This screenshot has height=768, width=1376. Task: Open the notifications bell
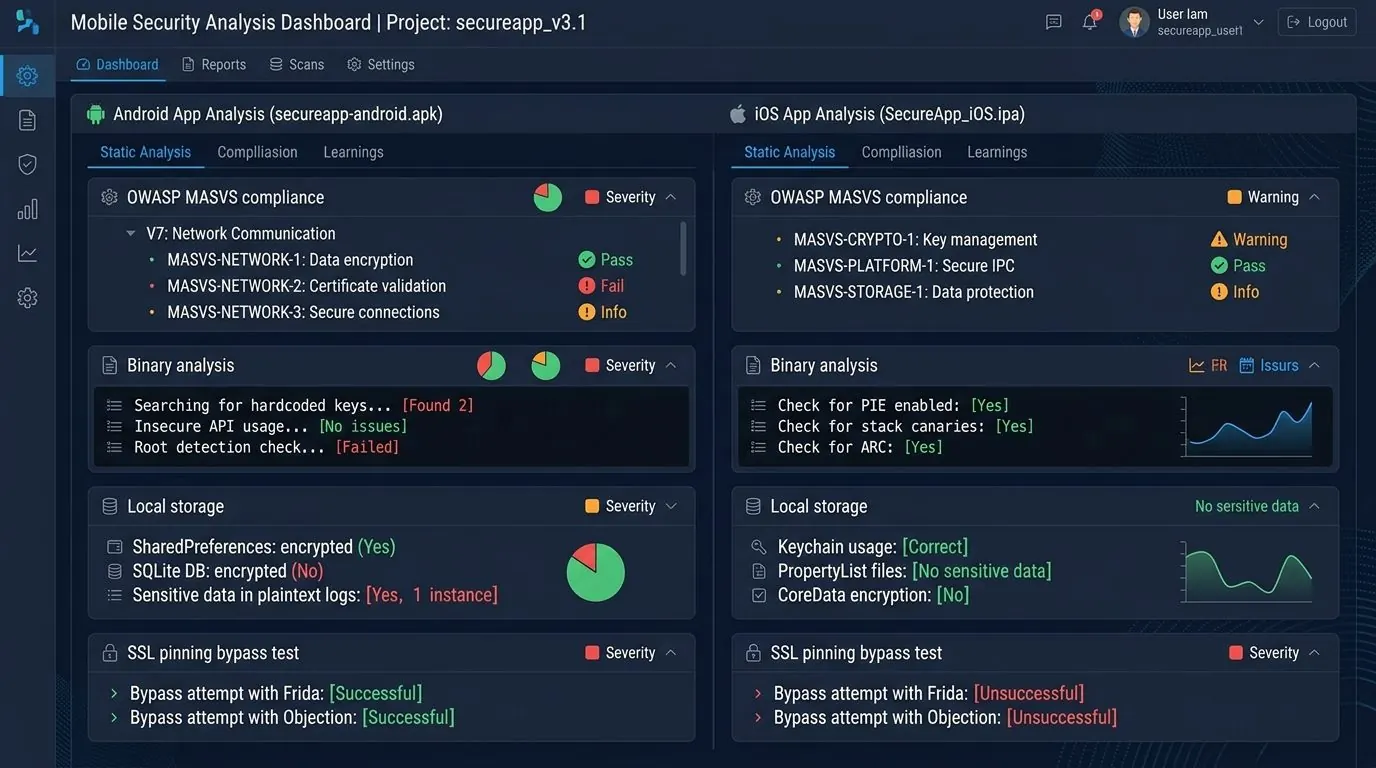click(x=1090, y=22)
